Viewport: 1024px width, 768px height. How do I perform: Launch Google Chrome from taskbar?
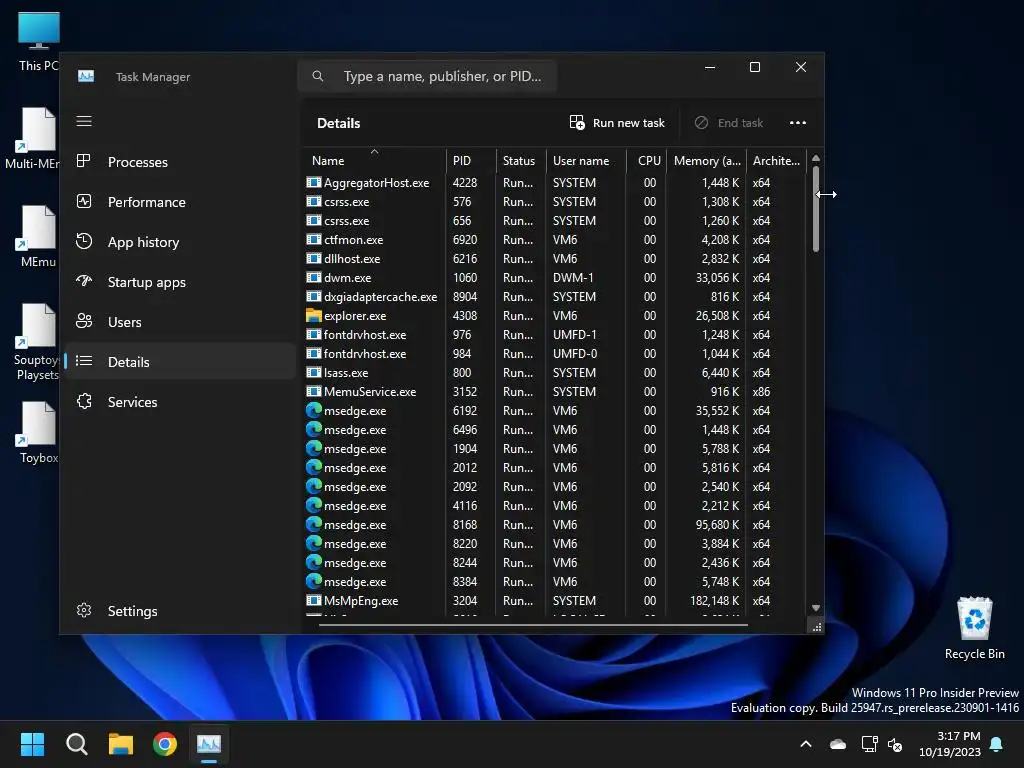pos(165,744)
